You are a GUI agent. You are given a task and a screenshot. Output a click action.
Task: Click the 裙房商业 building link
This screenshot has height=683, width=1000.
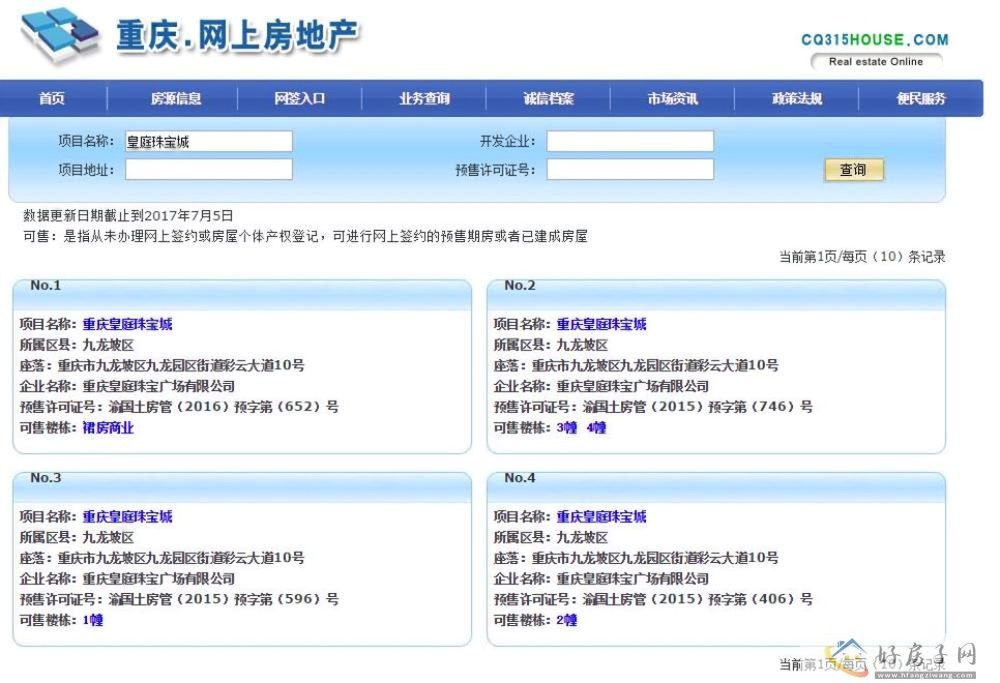click(108, 428)
